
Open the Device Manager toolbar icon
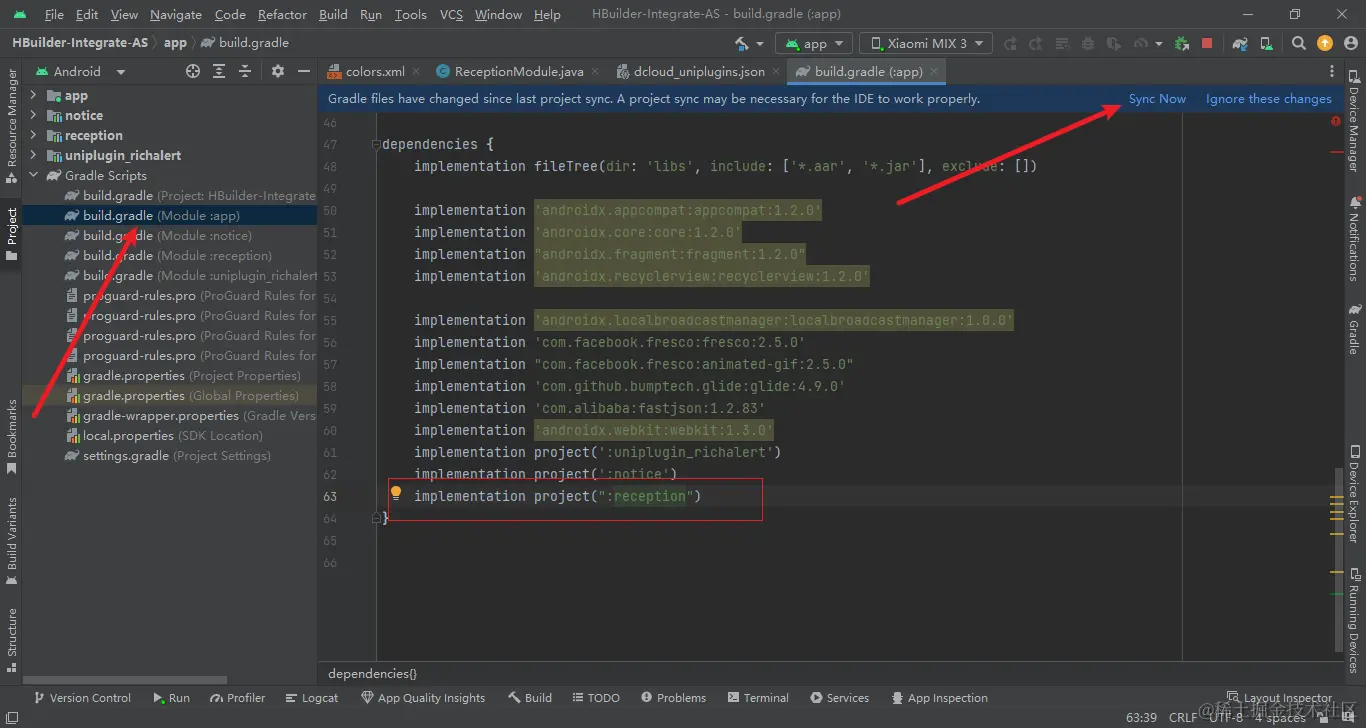tap(1267, 43)
